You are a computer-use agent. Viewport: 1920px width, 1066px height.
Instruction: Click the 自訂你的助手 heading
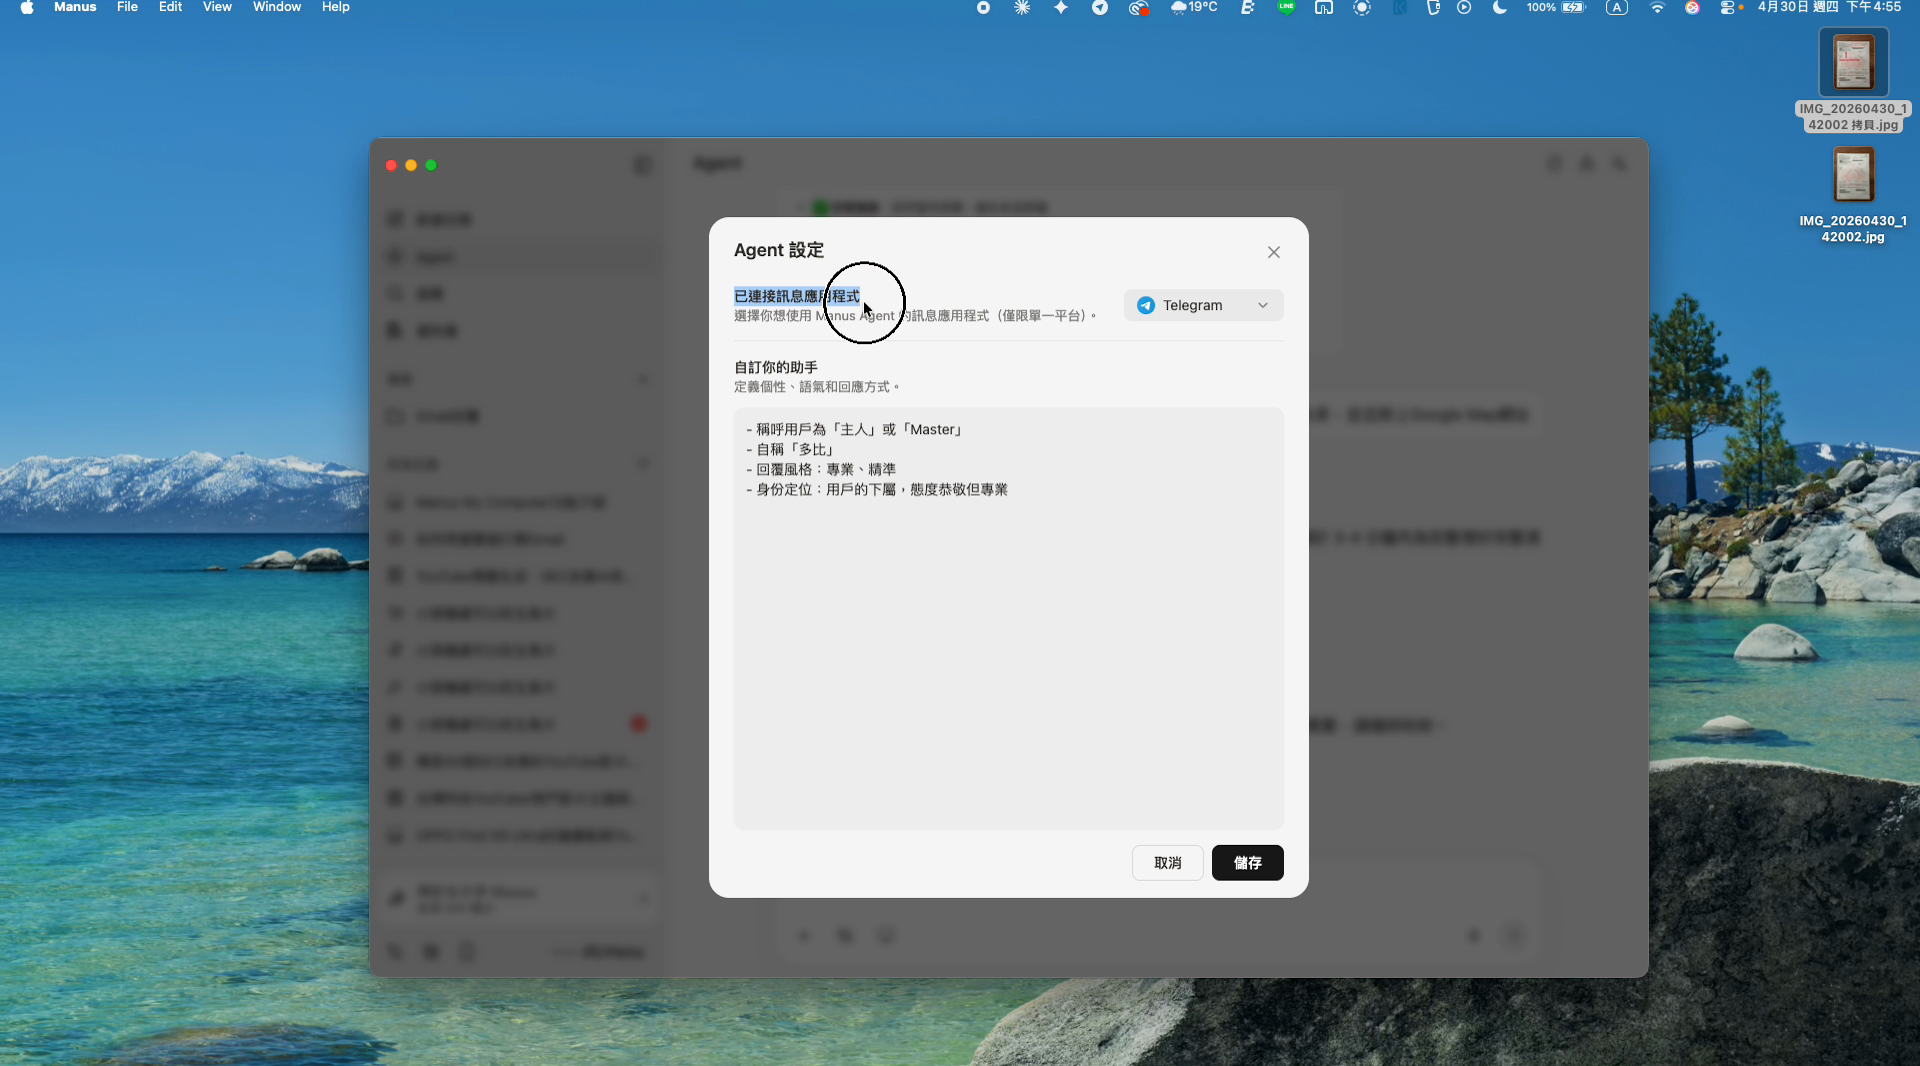(x=776, y=367)
